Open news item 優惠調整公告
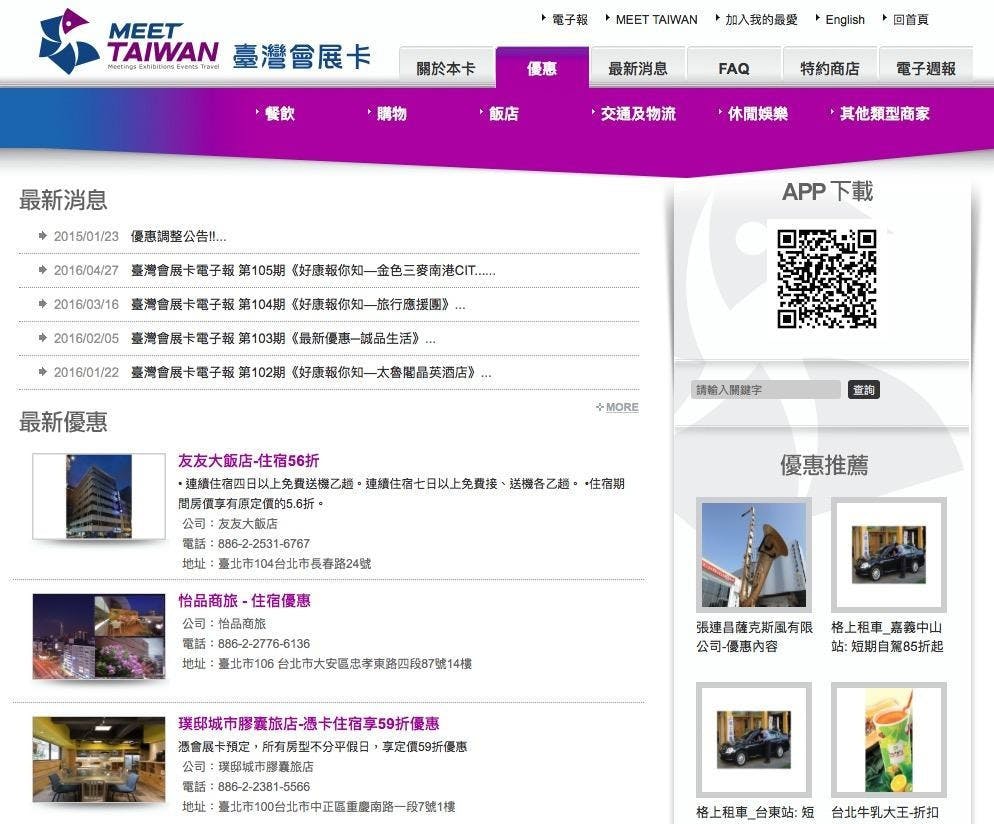The height and width of the screenshot is (824, 994). (x=178, y=236)
